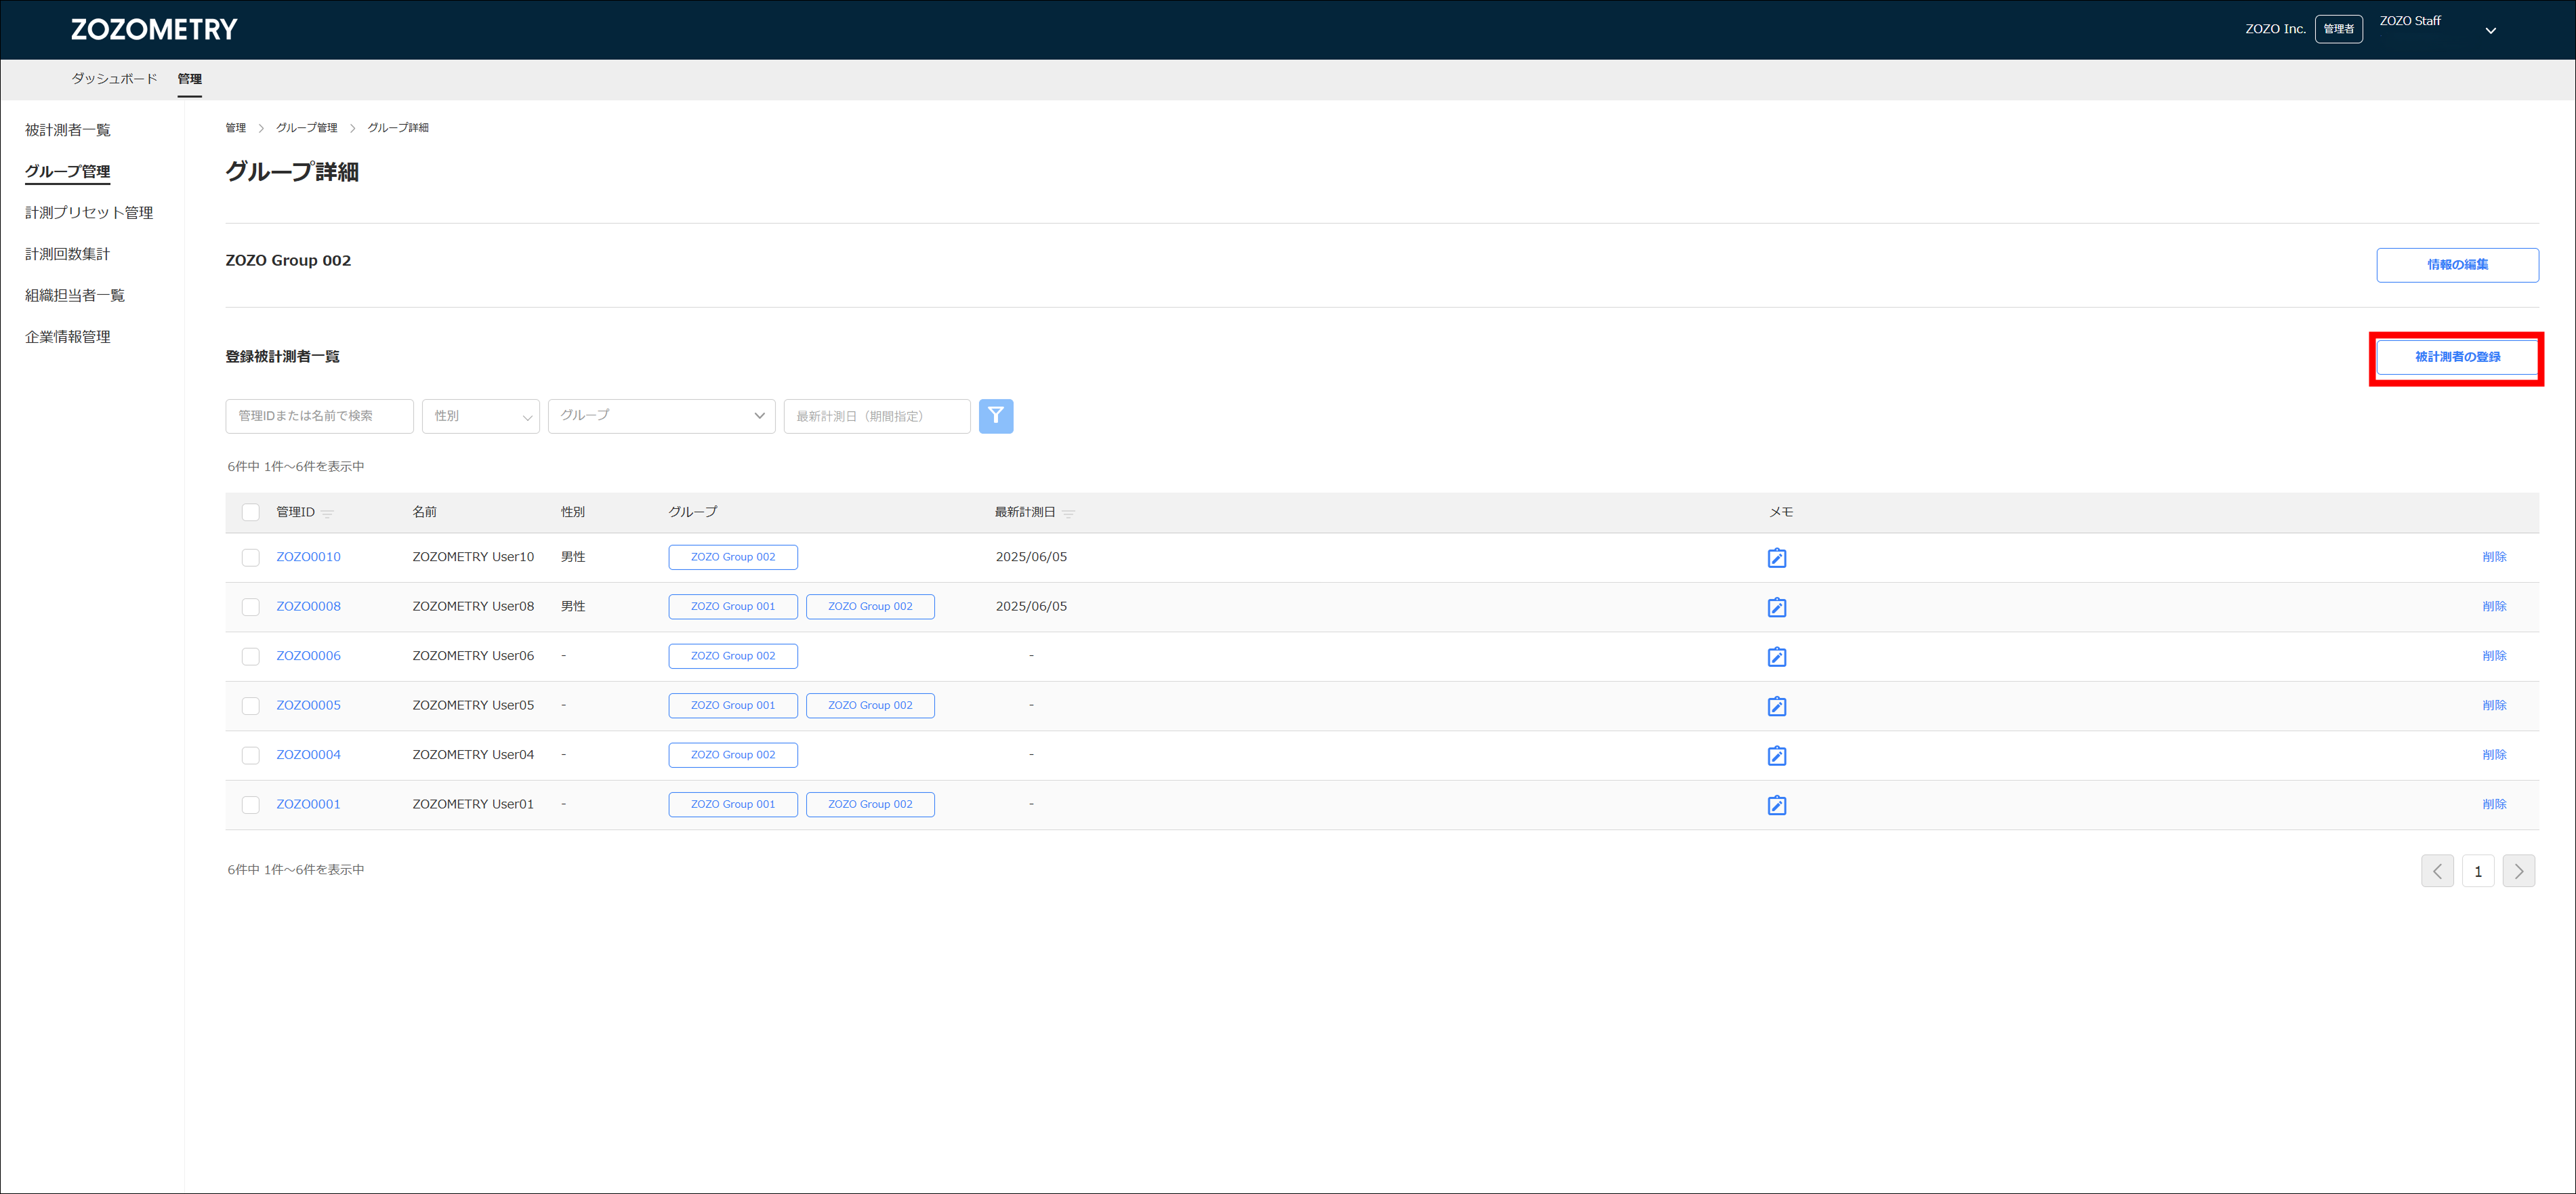Check the select-all header checkbox
This screenshot has width=2576, height=1194.
point(251,512)
